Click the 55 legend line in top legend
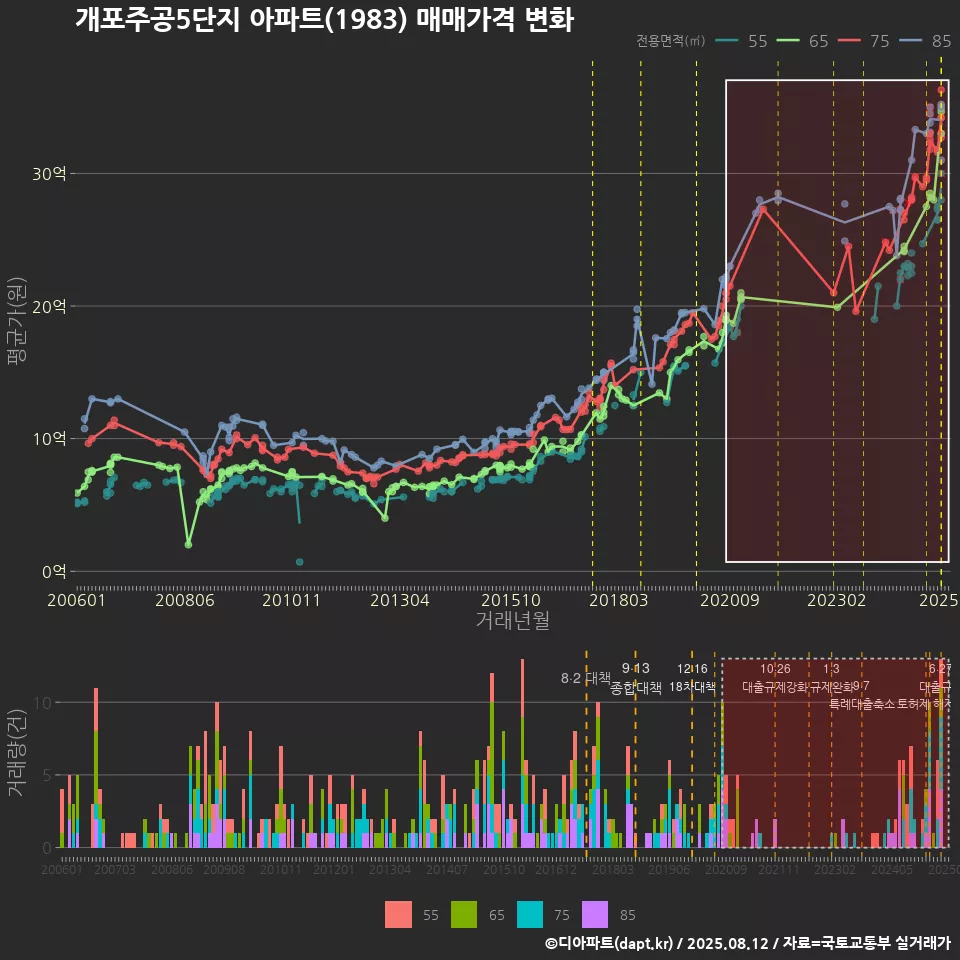 (727, 41)
